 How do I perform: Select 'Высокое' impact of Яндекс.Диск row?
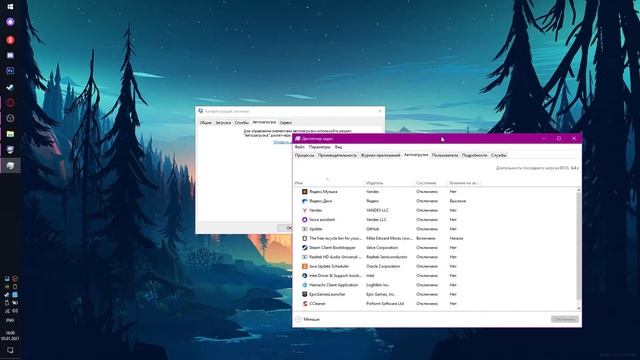coord(458,201)
